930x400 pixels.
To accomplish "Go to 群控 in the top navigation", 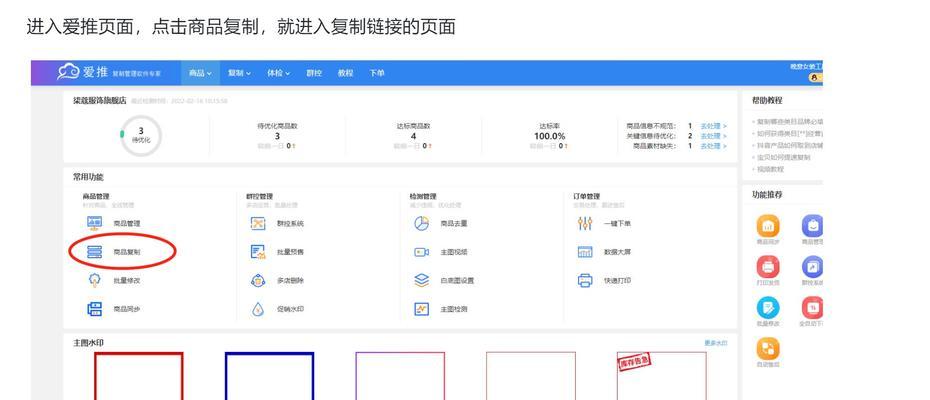I will pyautogui.click(x=314, y=73).
